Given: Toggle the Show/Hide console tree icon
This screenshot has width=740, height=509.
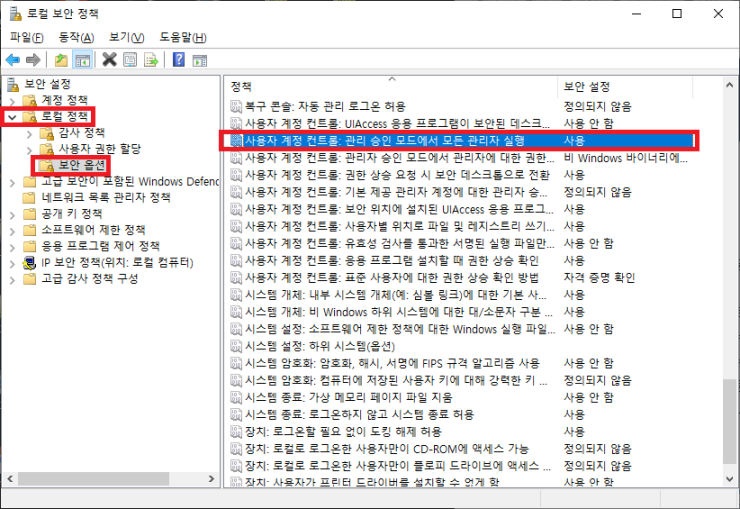Looking at the screenshot, I should tap(83, 59).
